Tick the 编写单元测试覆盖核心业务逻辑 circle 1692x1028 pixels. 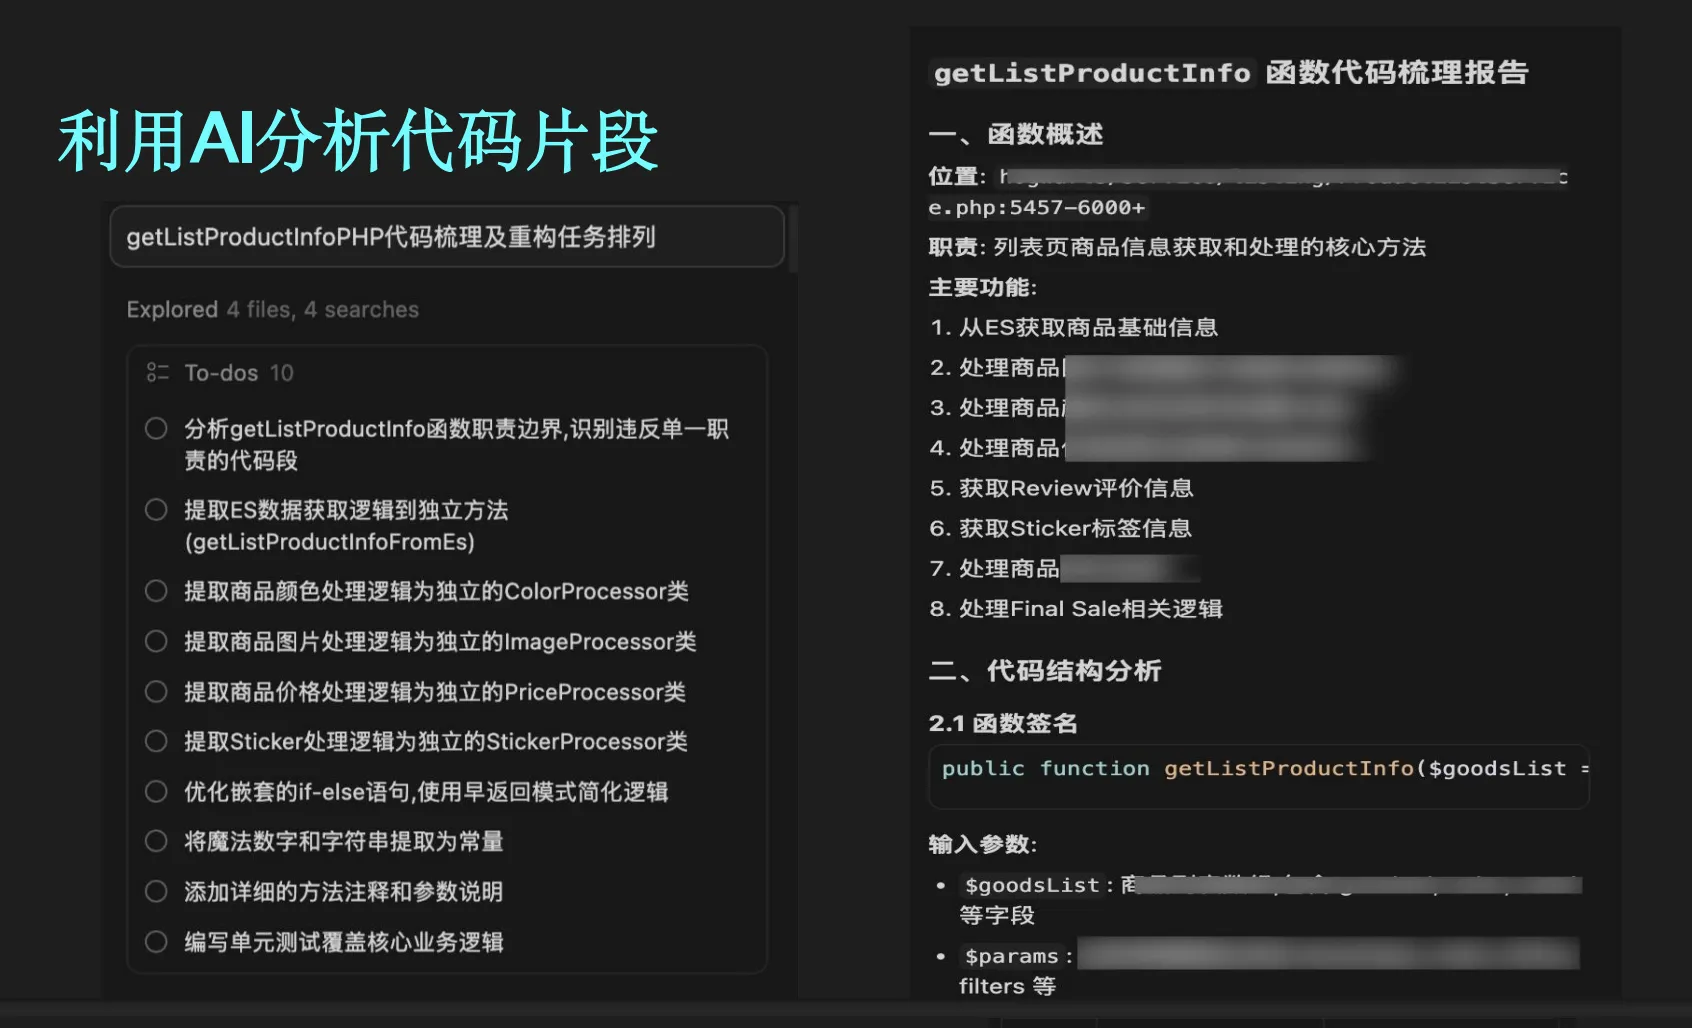(x=156, y=941)
